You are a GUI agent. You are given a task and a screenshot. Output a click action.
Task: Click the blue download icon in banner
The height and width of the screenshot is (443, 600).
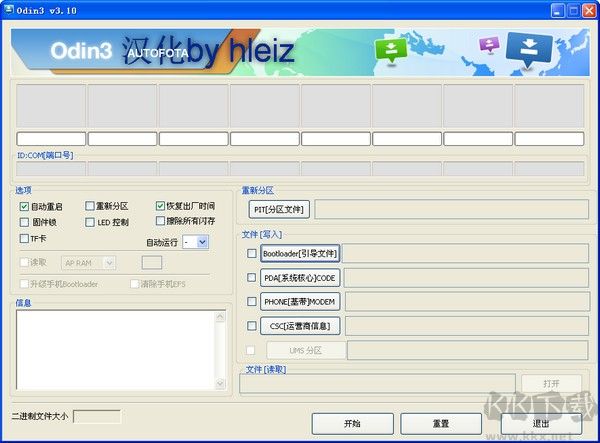point(529,50)
